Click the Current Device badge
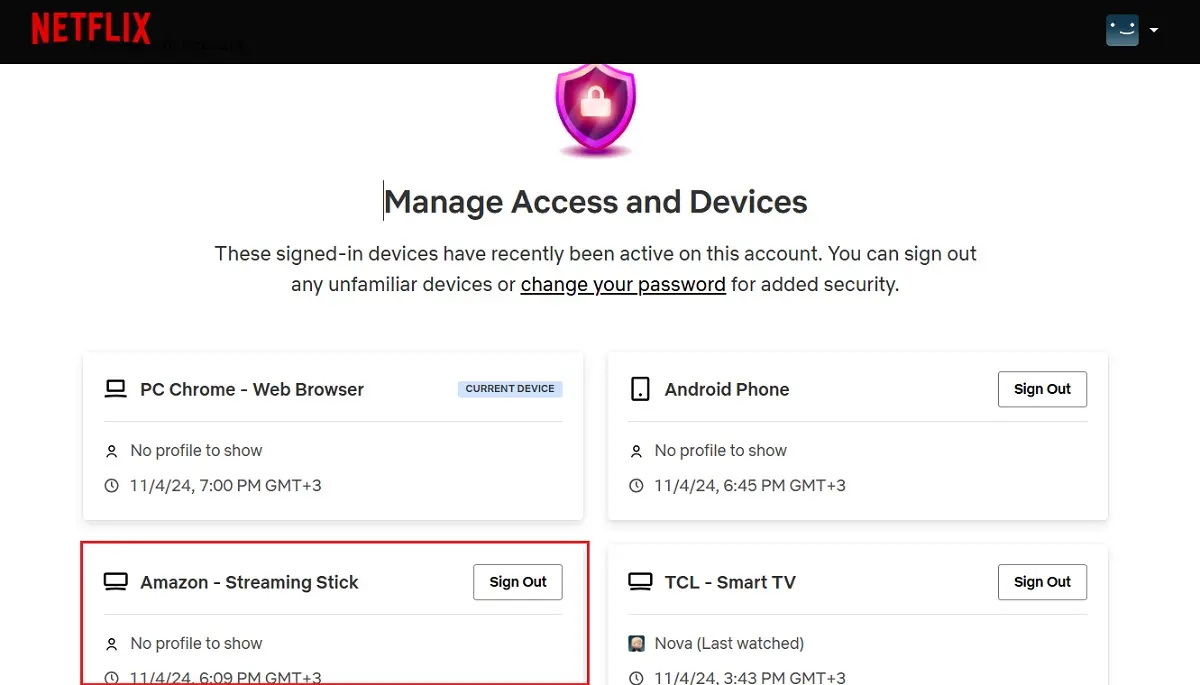Image resolution: width=1200 pixels, height=685 pixels. [510, 389]
